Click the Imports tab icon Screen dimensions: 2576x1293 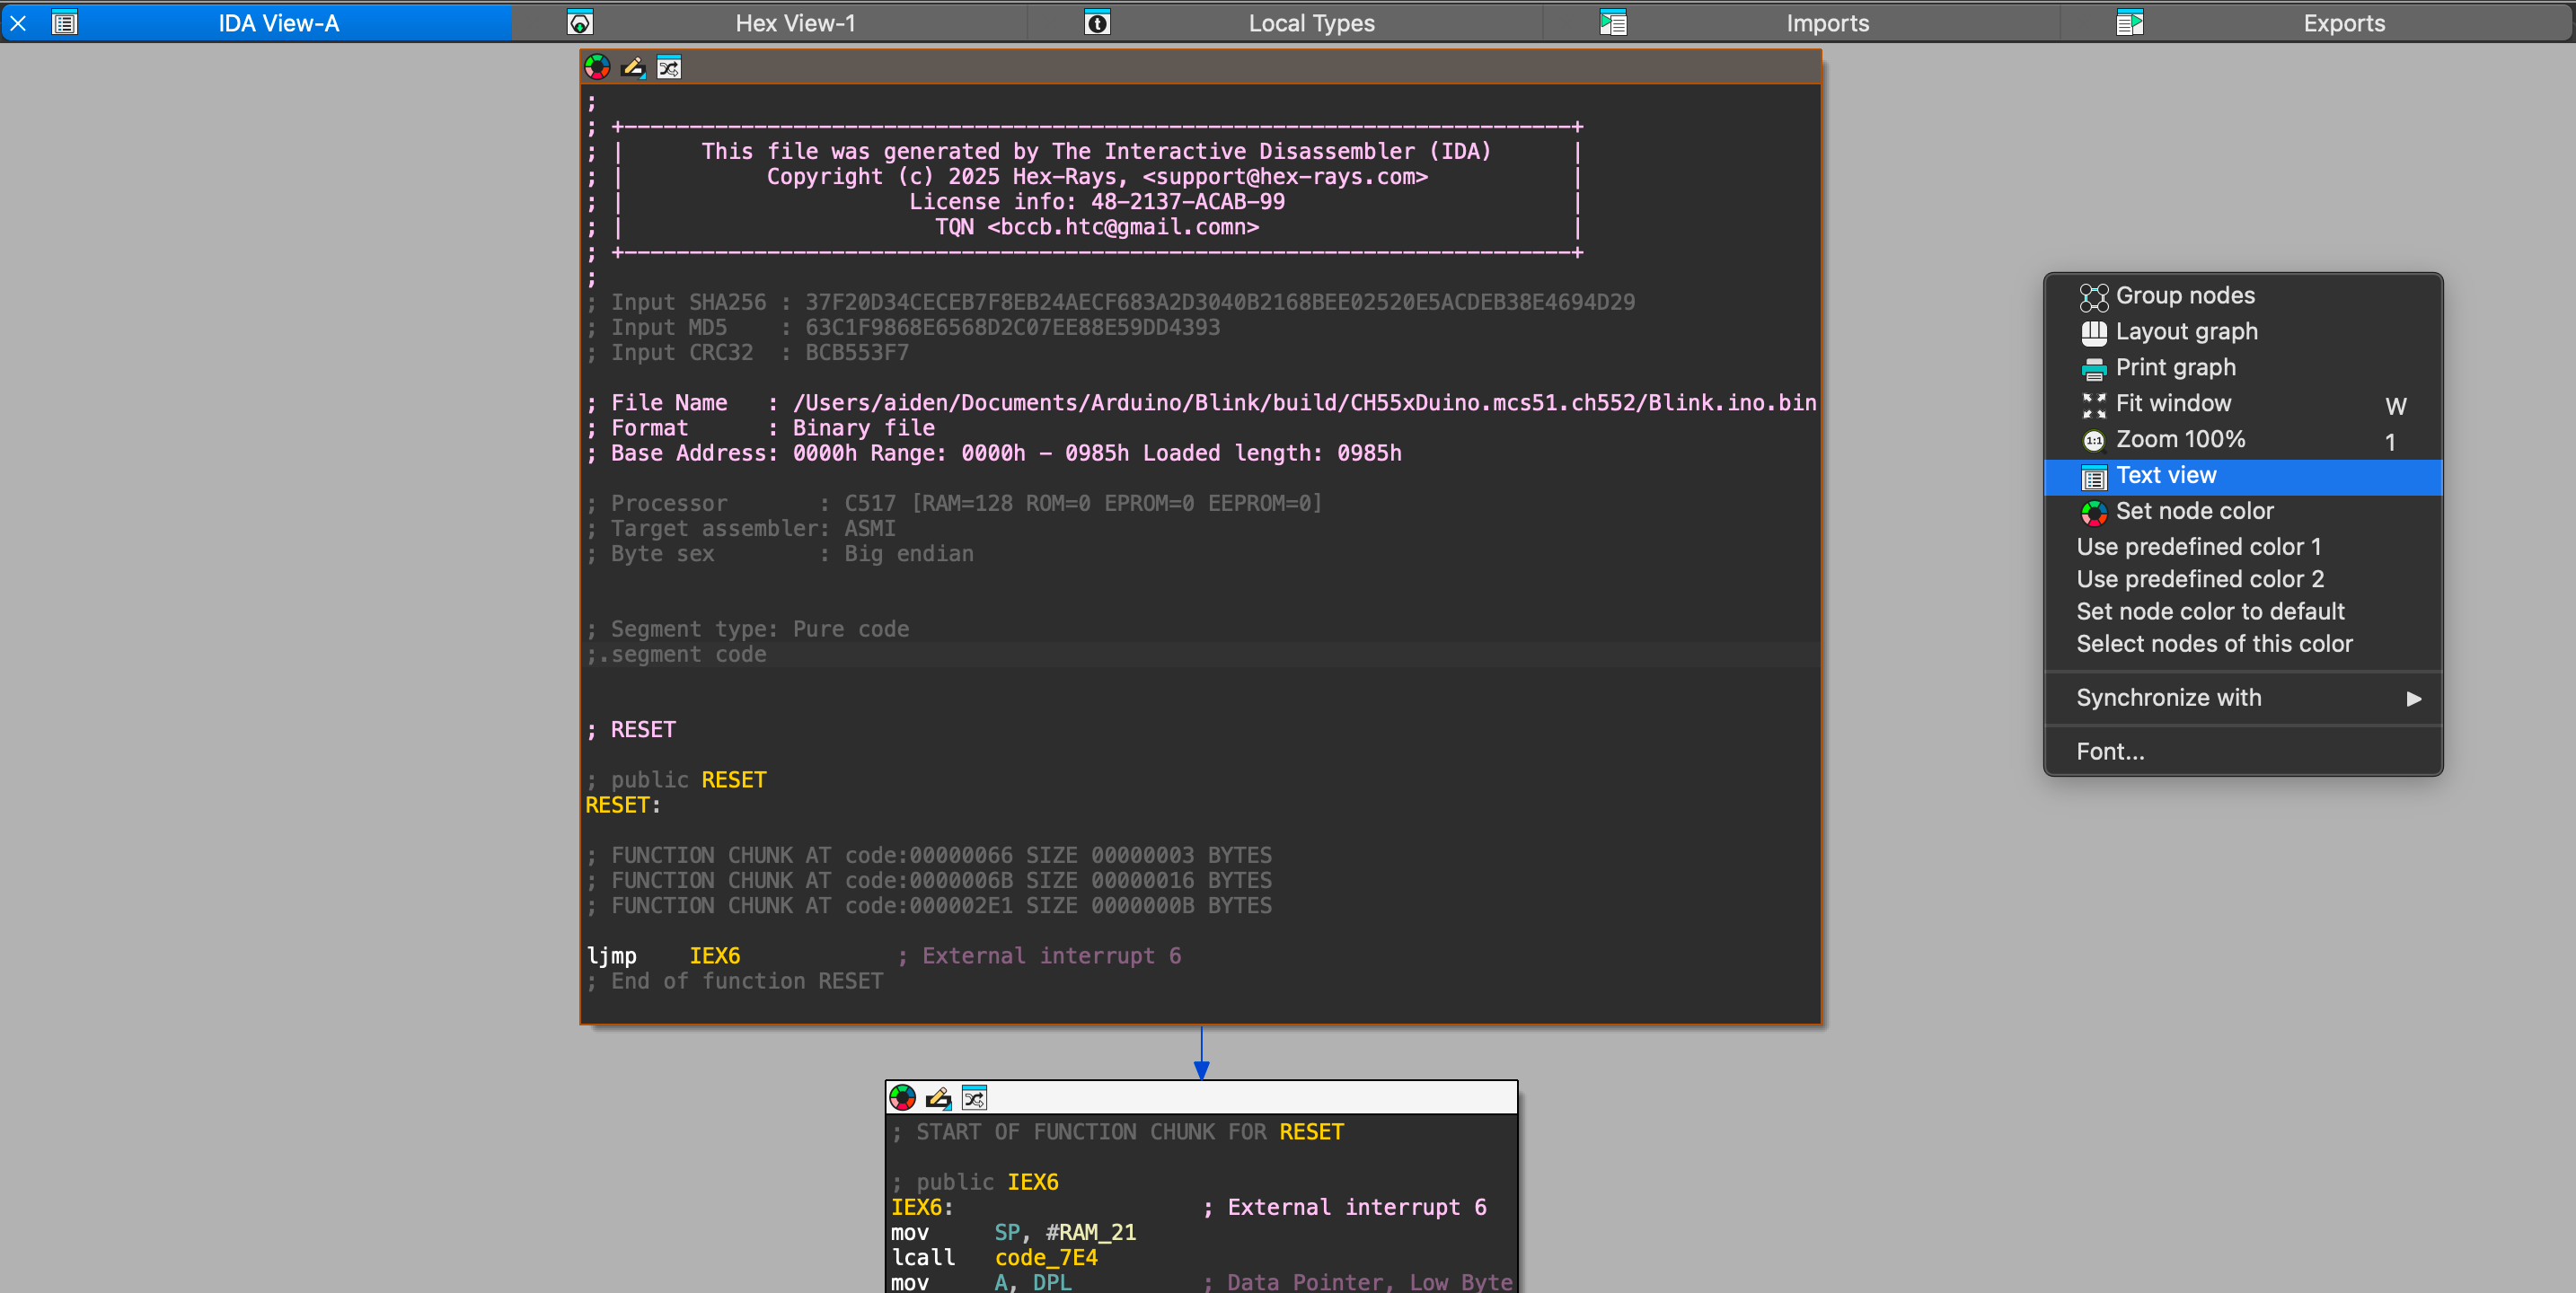pos(1613,23)
